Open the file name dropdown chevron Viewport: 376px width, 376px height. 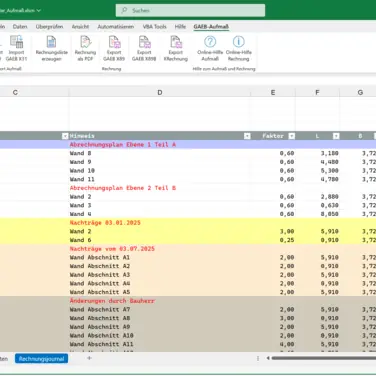coord(39,10)
